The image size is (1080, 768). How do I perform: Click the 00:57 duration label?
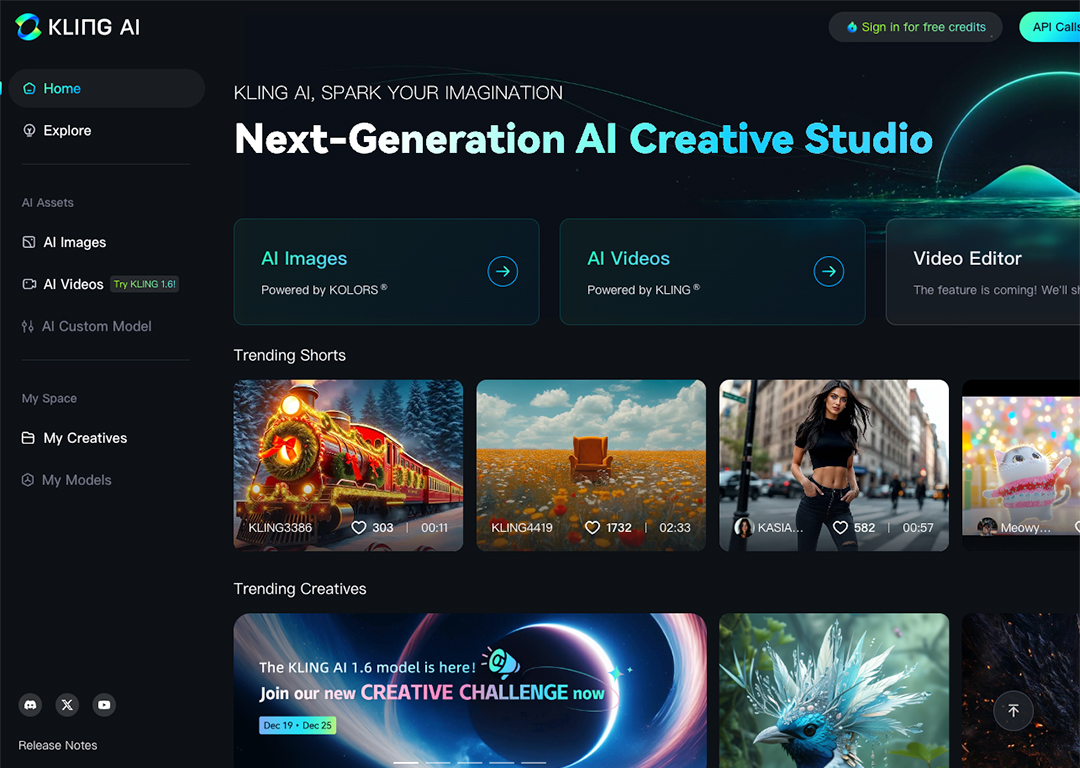point(917,528)
